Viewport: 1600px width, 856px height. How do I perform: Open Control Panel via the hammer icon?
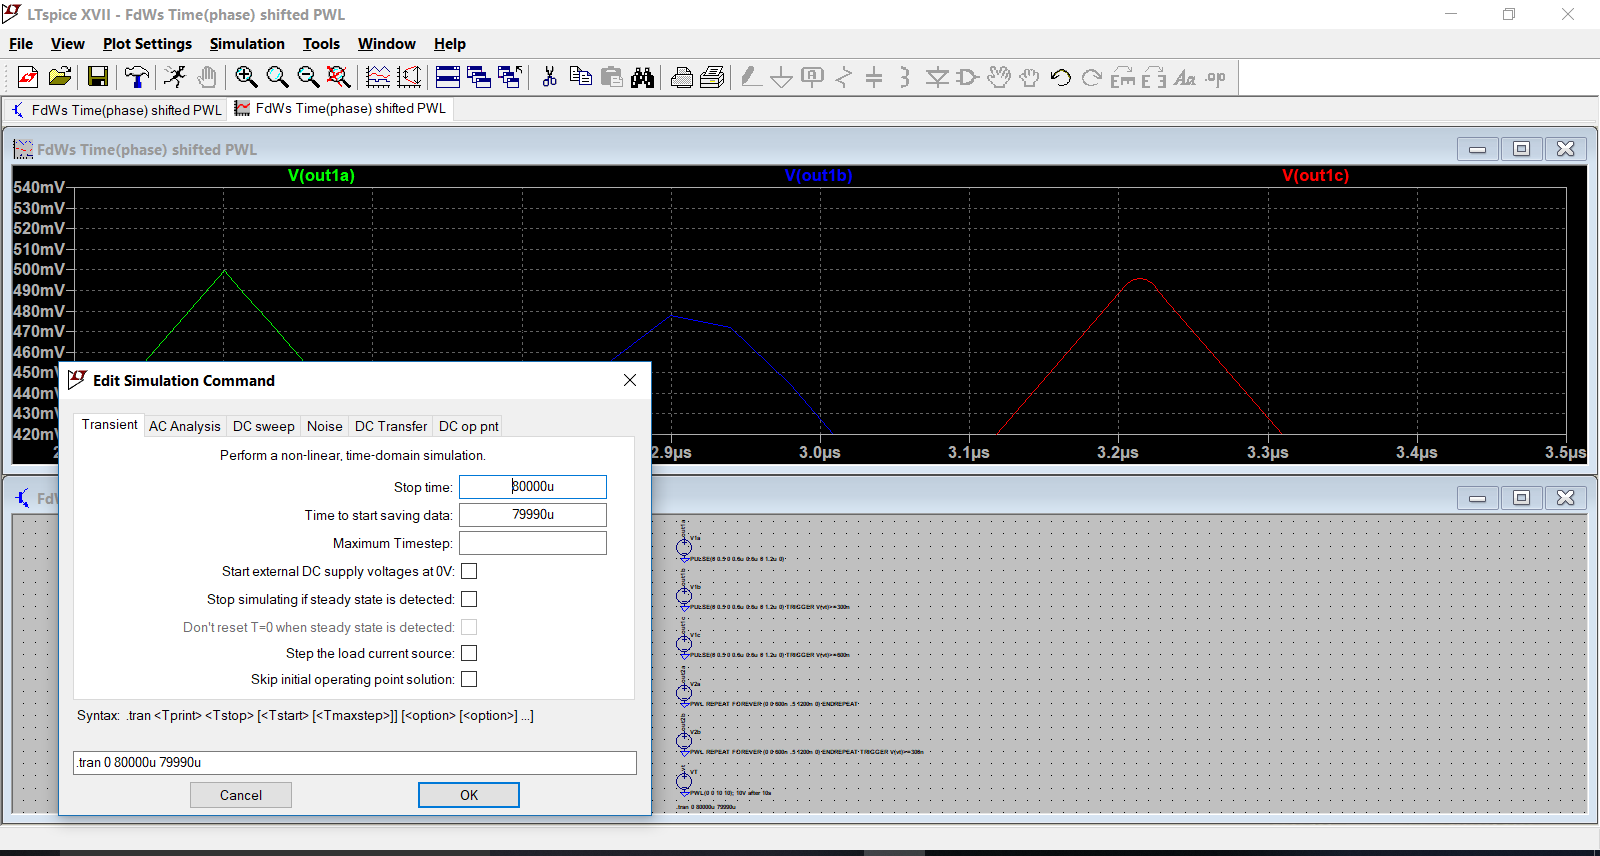pos(137,77)
